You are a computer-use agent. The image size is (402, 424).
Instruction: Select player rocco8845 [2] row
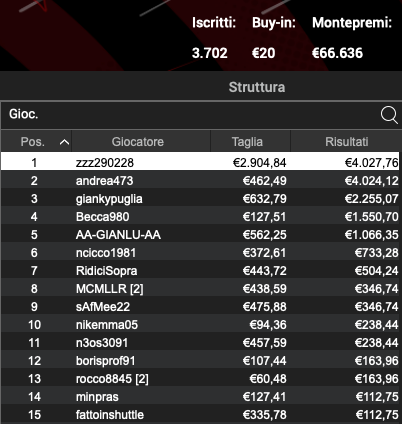coord(200,379)
